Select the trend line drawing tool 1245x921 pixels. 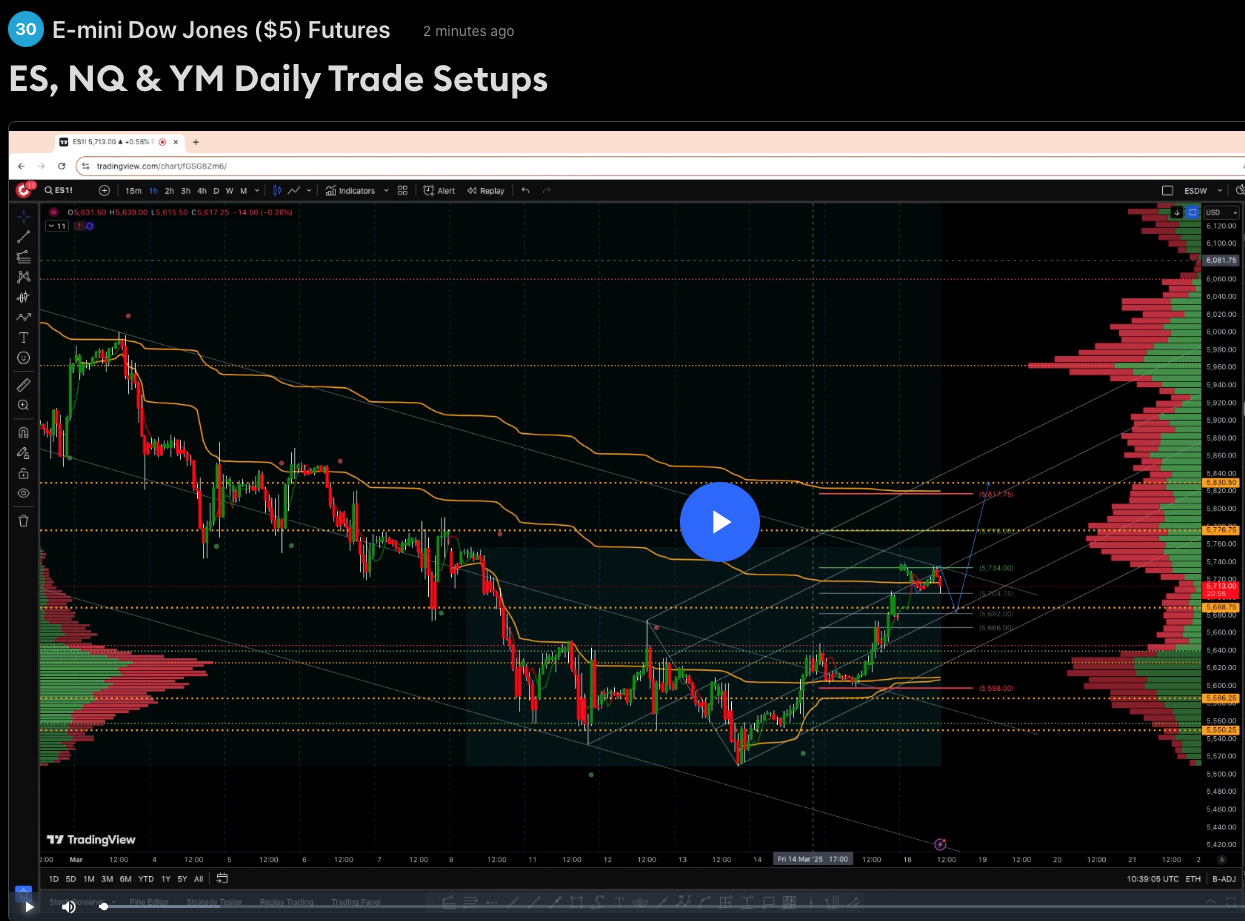pyautogui.click(x=24, y=236)
